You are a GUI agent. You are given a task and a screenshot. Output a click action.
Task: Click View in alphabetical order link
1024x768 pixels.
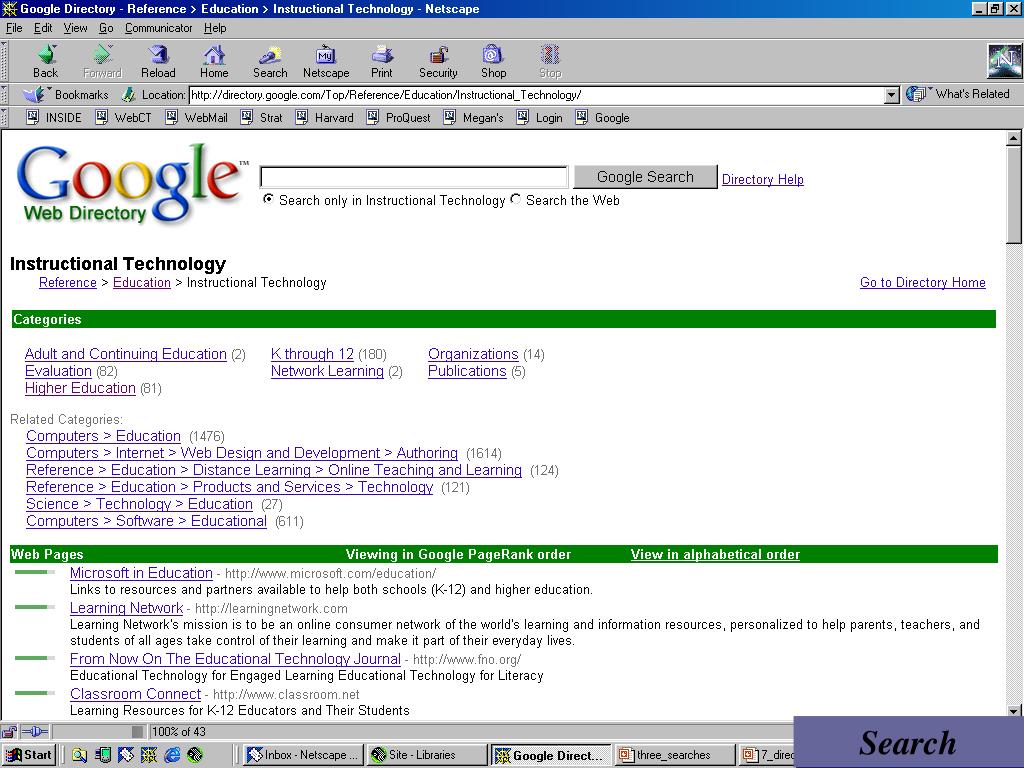715,554
